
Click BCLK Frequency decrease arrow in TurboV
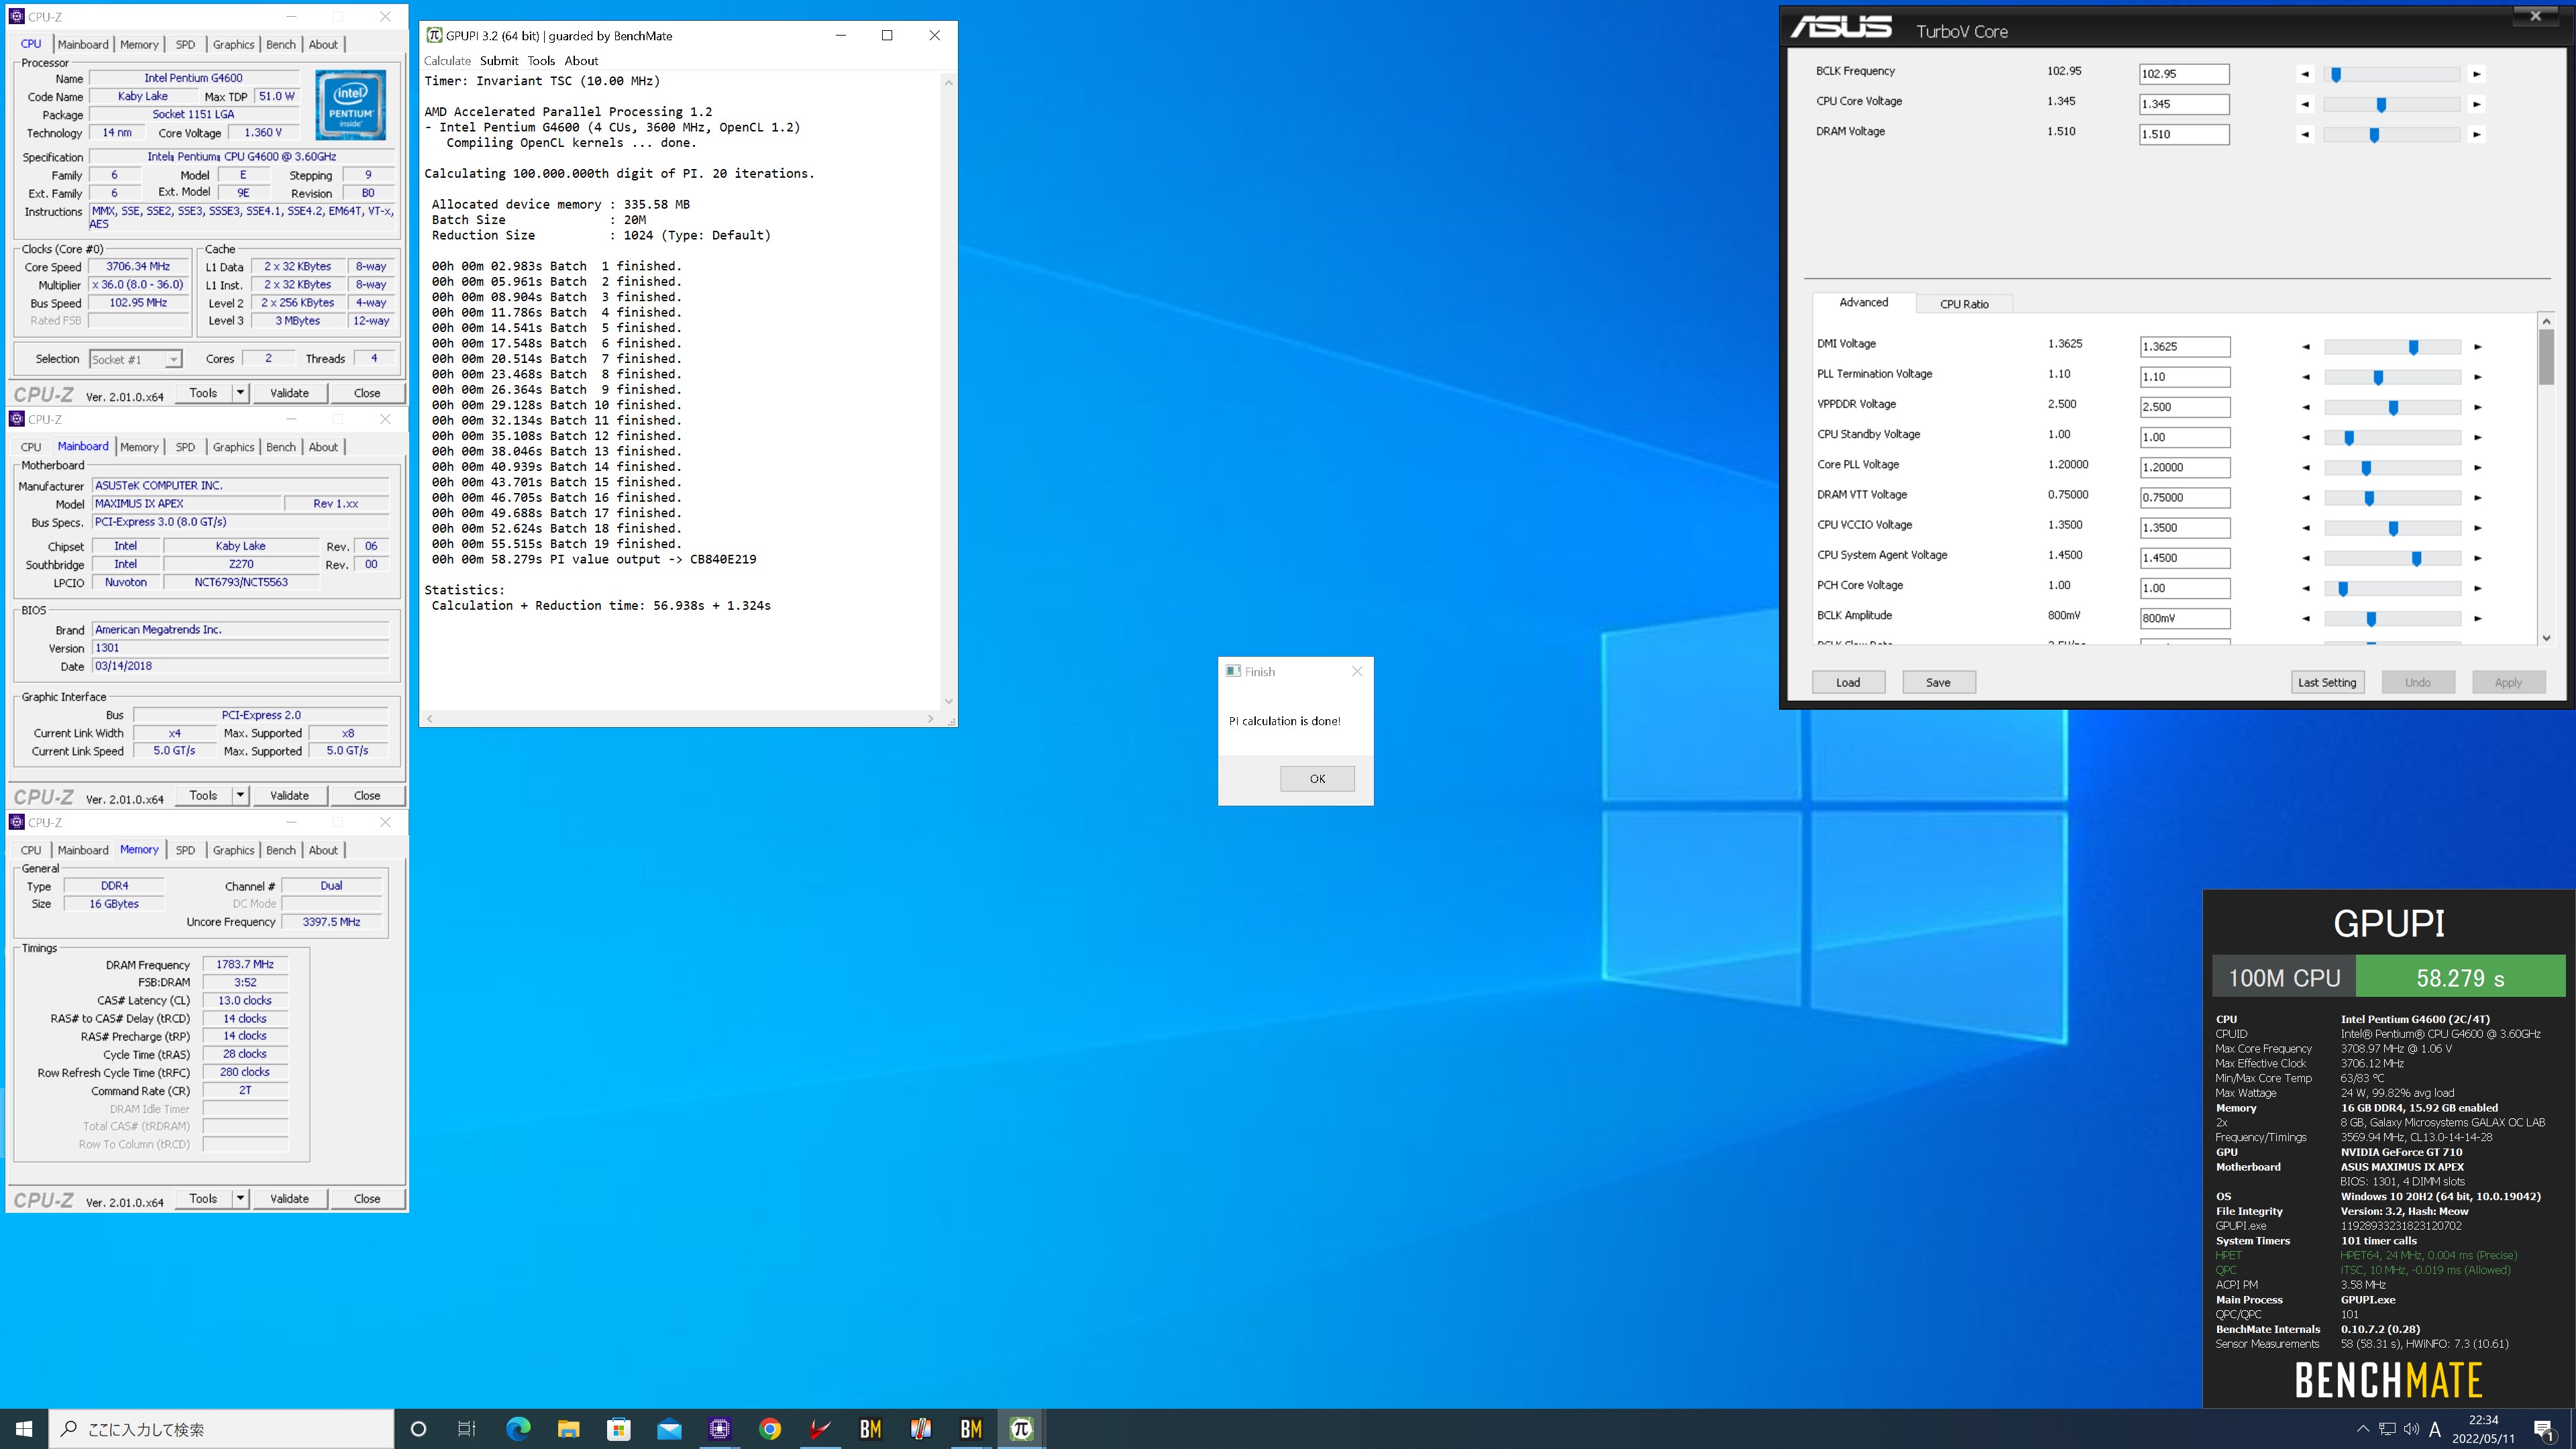2305,74
